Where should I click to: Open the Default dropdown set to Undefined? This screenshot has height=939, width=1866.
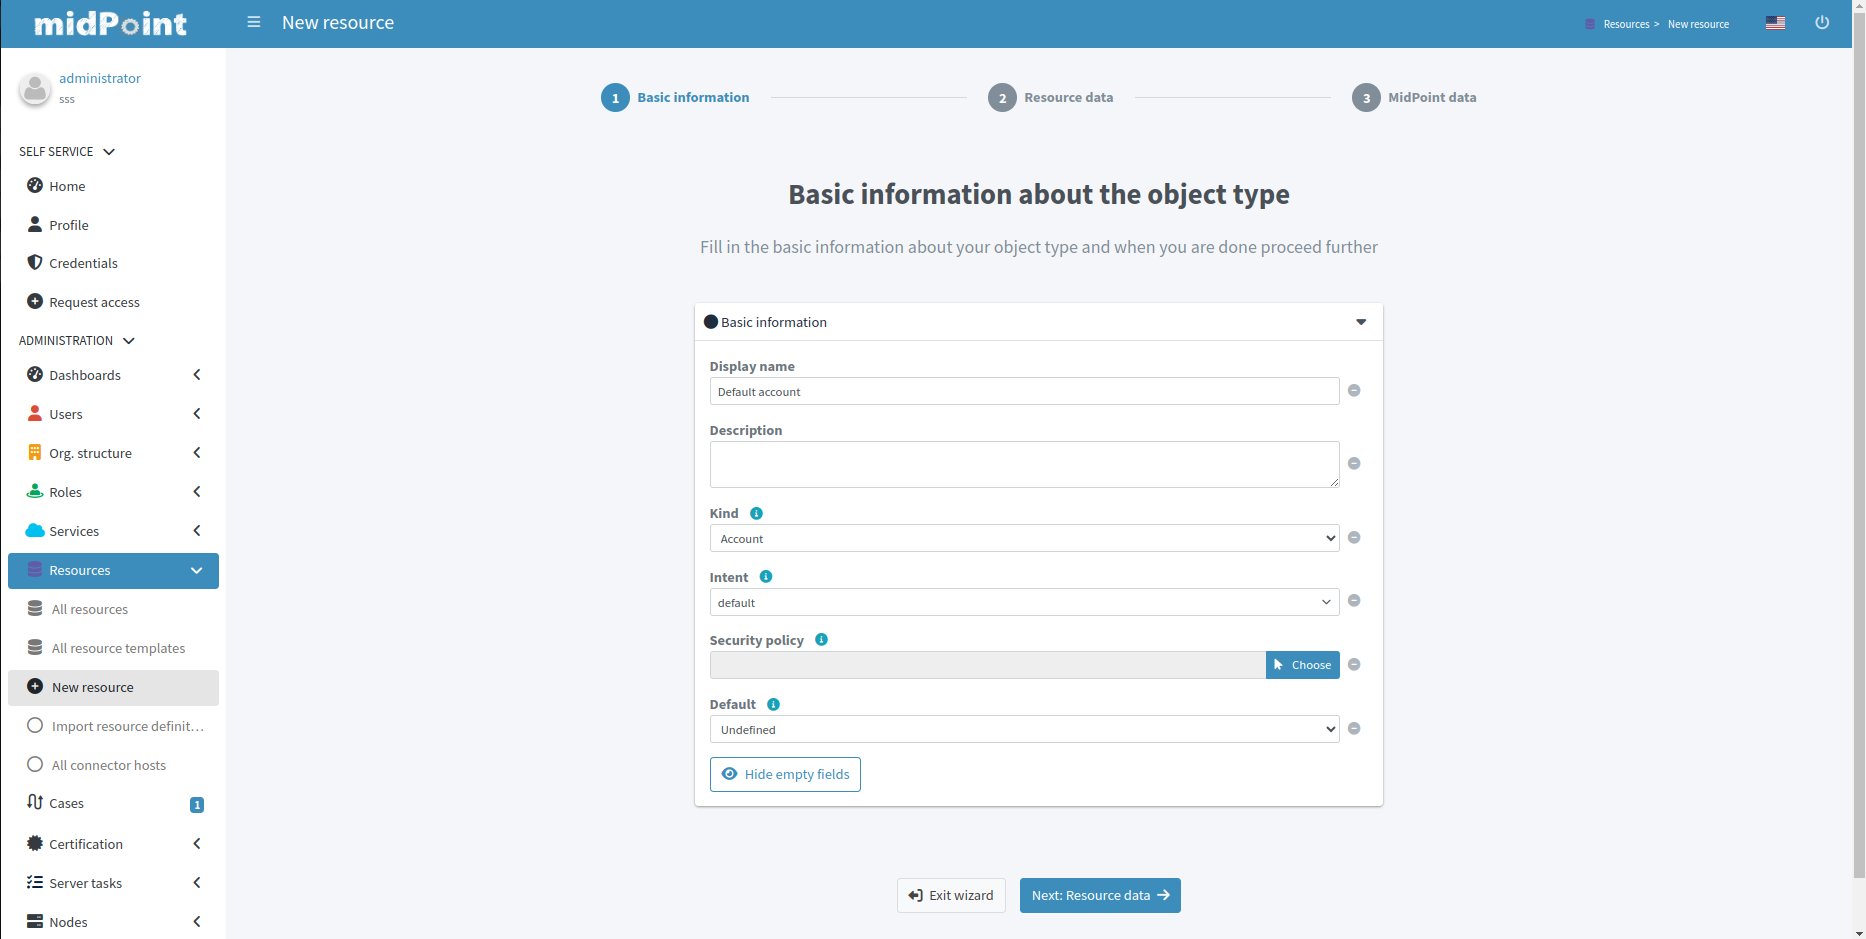pos(1024,730)
